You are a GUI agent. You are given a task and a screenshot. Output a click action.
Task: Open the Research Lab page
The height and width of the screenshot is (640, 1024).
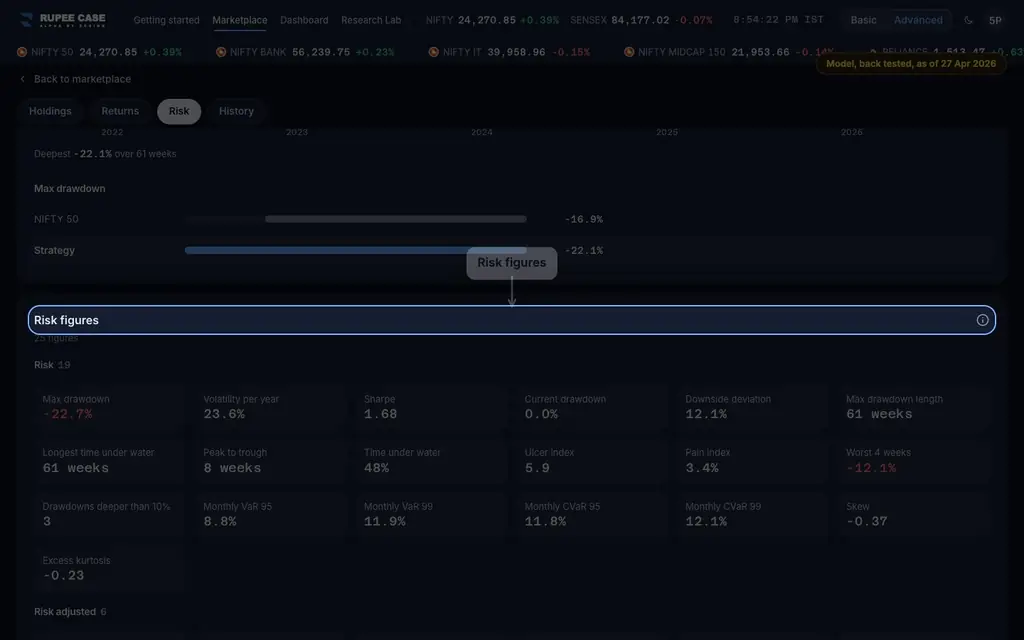tap(371, 20)
